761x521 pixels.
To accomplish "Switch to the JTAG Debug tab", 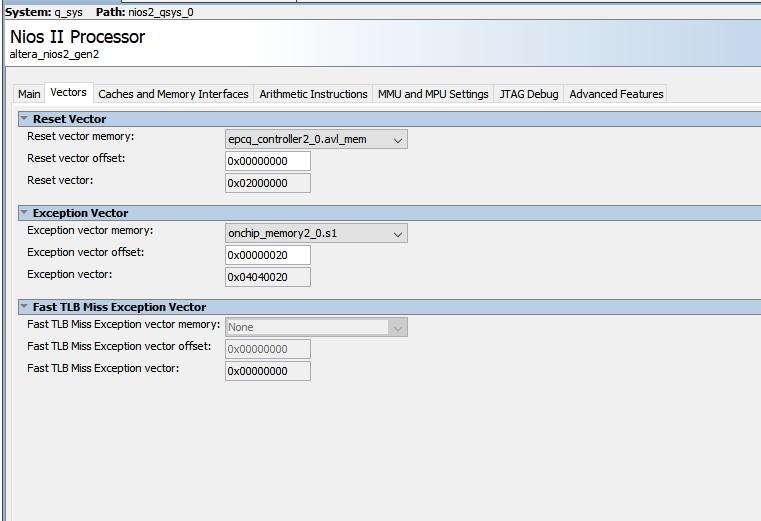I will point(529,94).
